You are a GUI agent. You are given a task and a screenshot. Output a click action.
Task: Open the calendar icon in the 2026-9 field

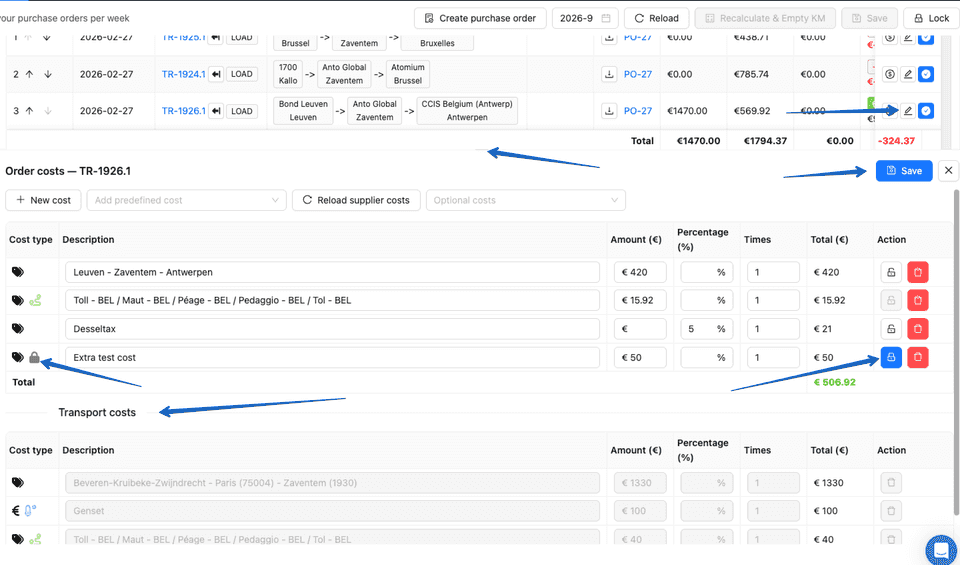(x=606, y=18)
